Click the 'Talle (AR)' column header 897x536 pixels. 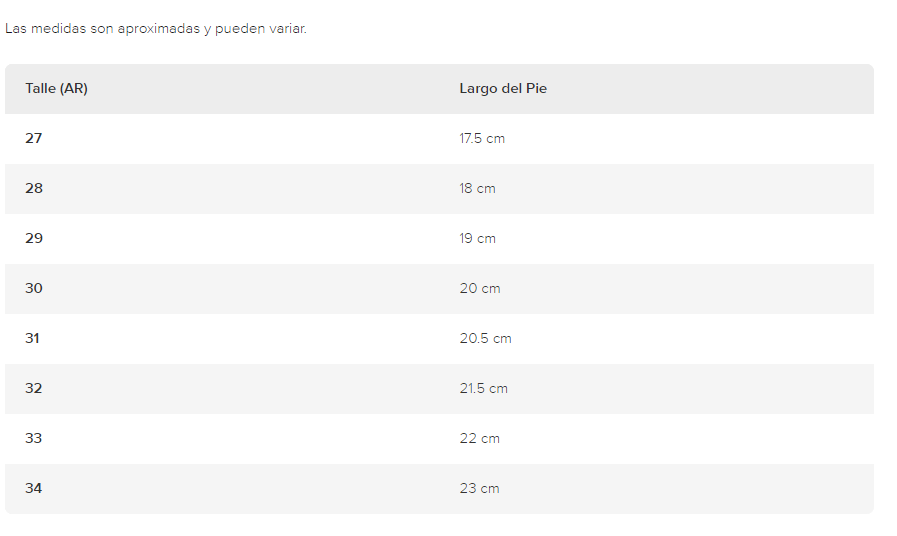[56, 89]
